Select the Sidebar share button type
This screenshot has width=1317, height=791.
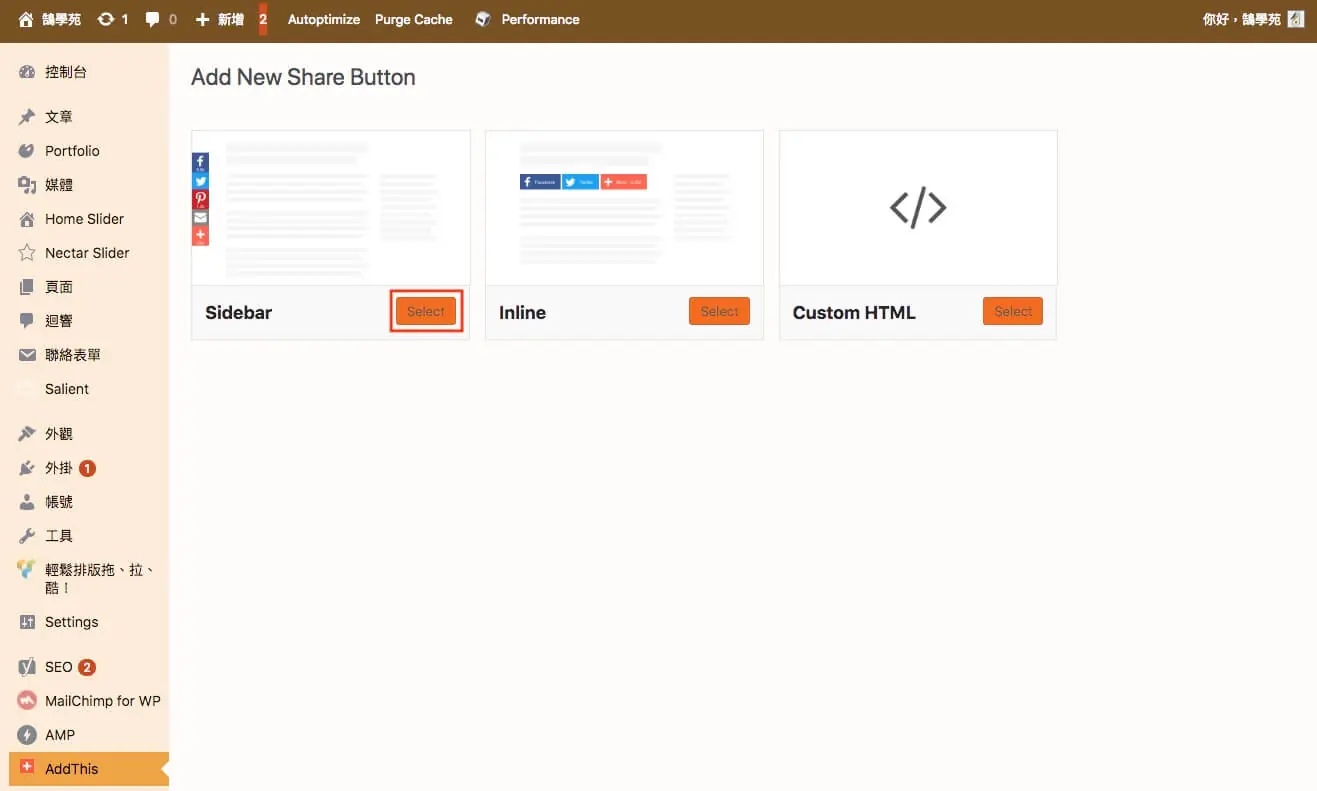(426, 312)
